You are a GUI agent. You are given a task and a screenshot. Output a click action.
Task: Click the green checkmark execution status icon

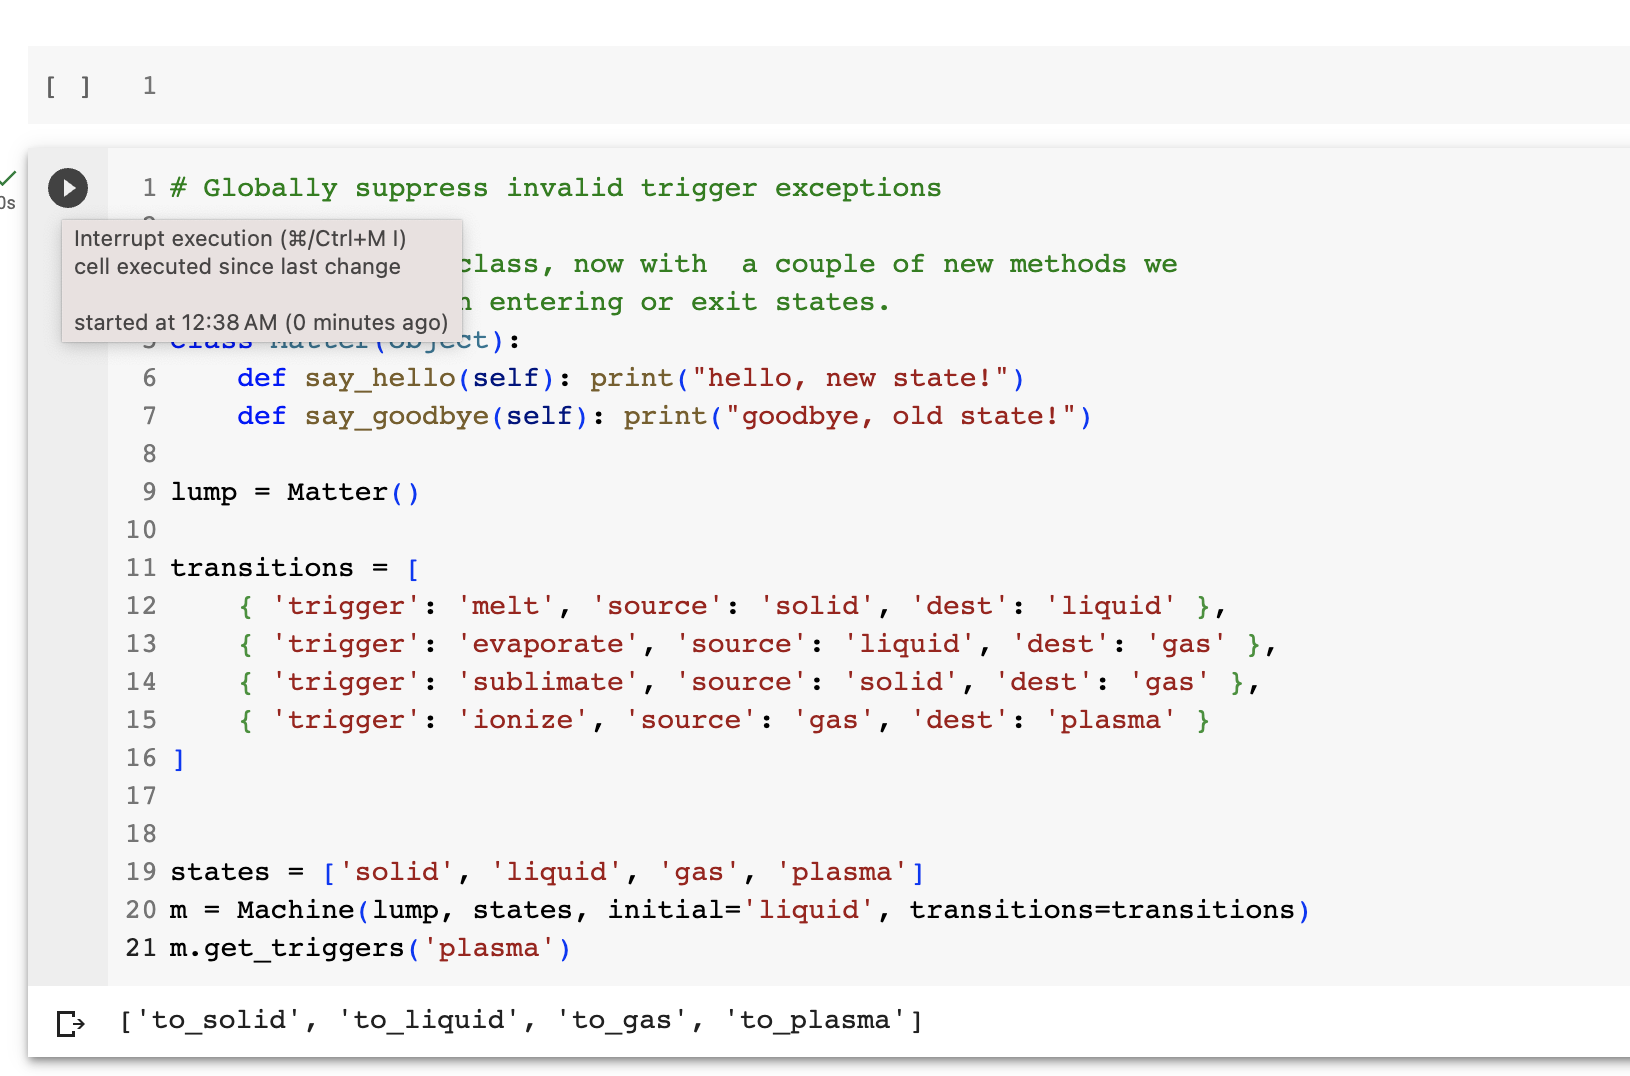pyautogui.click(x=9, y=178)
